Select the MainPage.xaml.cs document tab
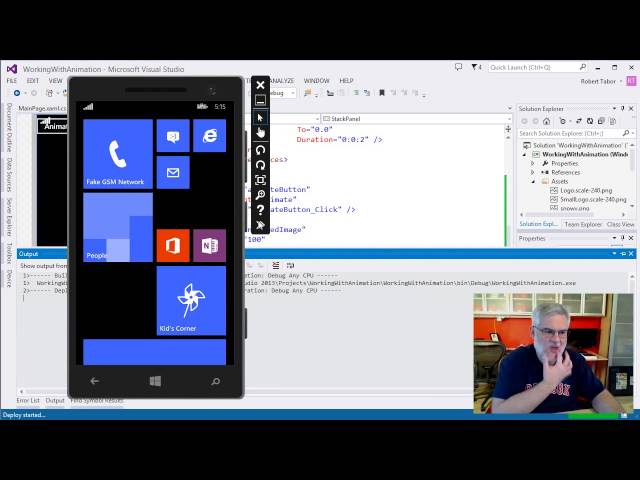This screenshot has height=480, width=640. [42, 109]
